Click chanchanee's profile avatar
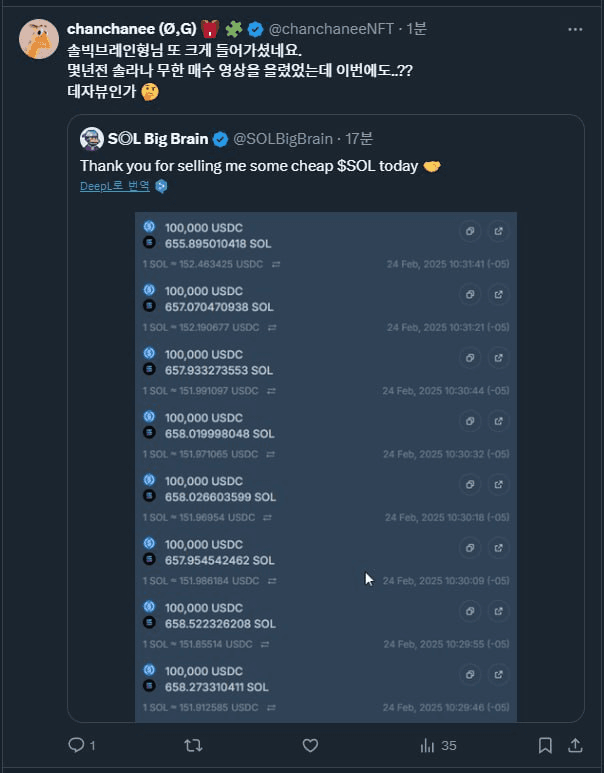 [38, 38]
